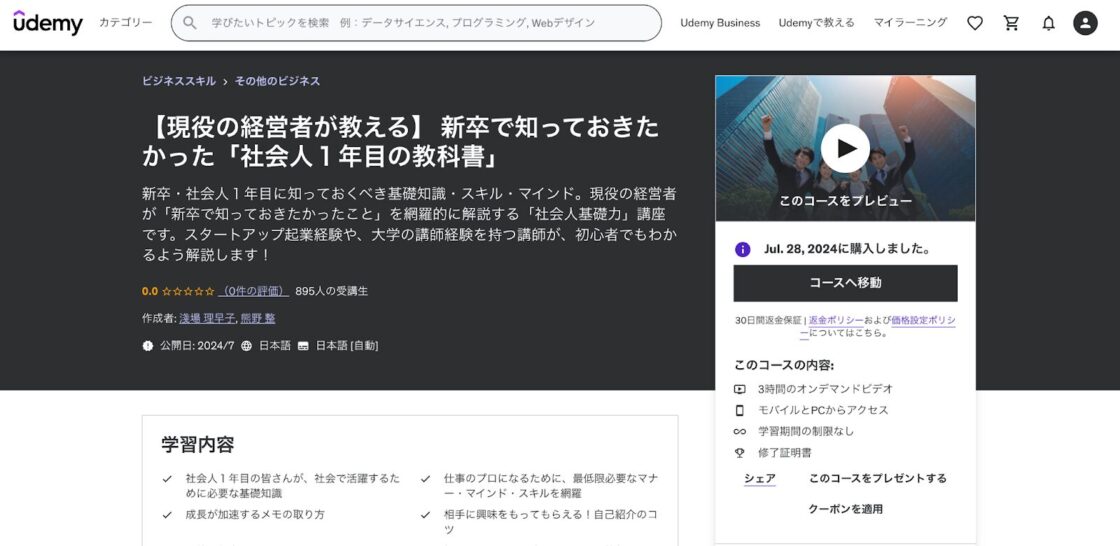Click the Udemy logo
Screen dimensions: 1120x546
coord(48,22)
